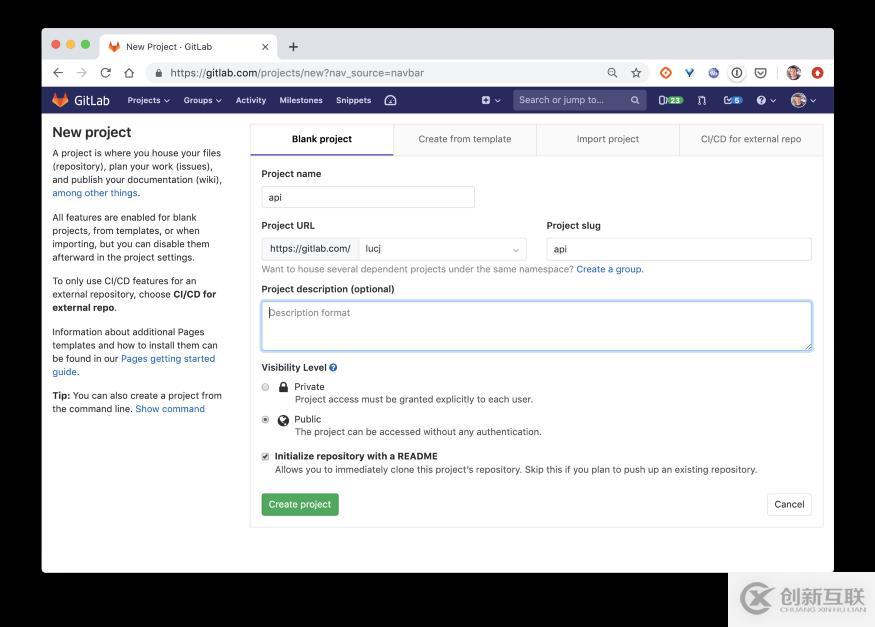Open the operations dashboard icon in navbar
Screen dimensions: 875x627
tap(391, 100)
